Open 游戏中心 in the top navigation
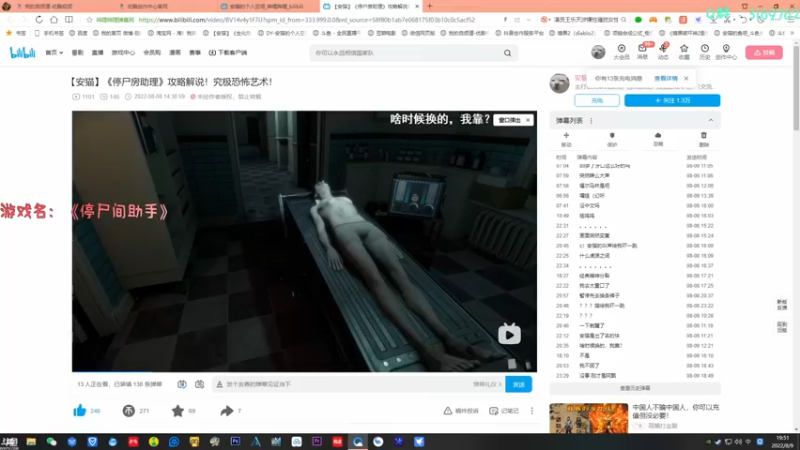The height and width of the screenshot is (450, 800). click(123, 53)
